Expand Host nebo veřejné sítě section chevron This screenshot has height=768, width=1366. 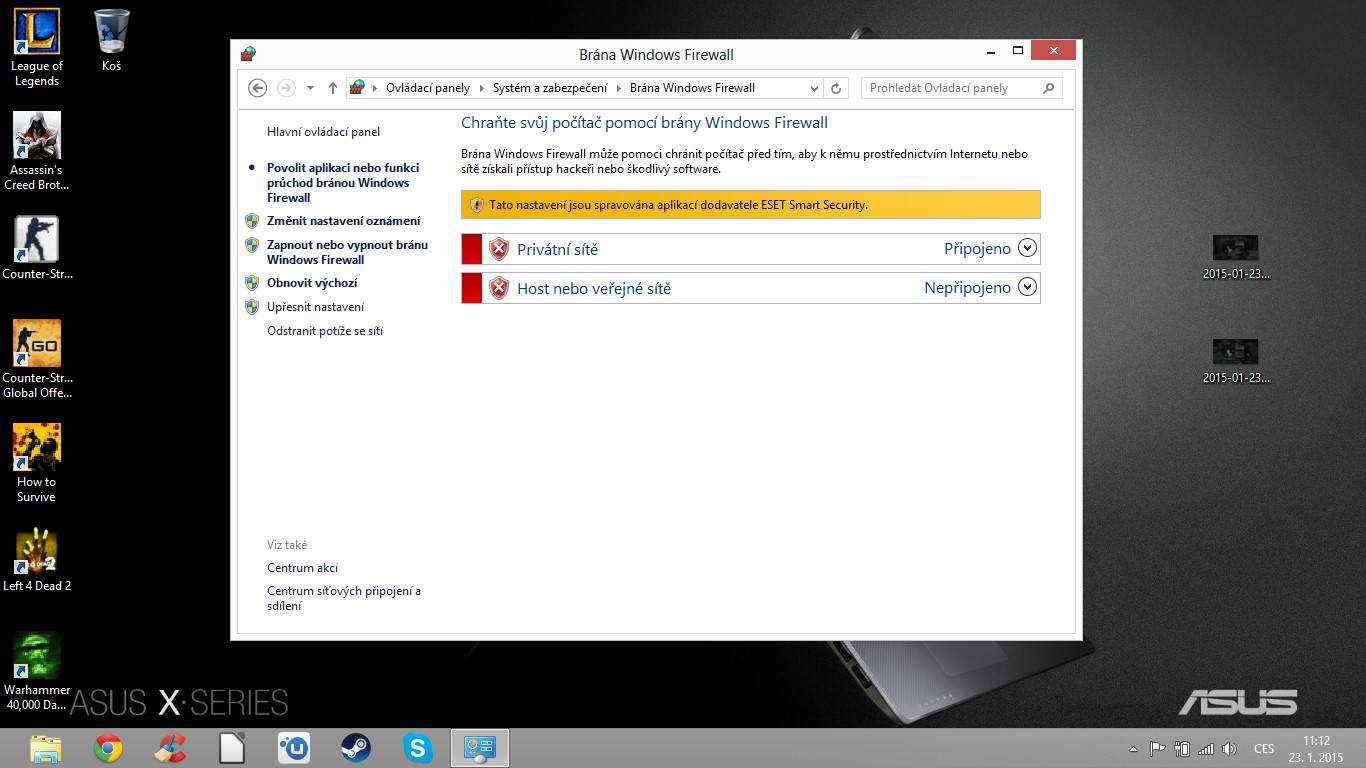coord(1027,287)
